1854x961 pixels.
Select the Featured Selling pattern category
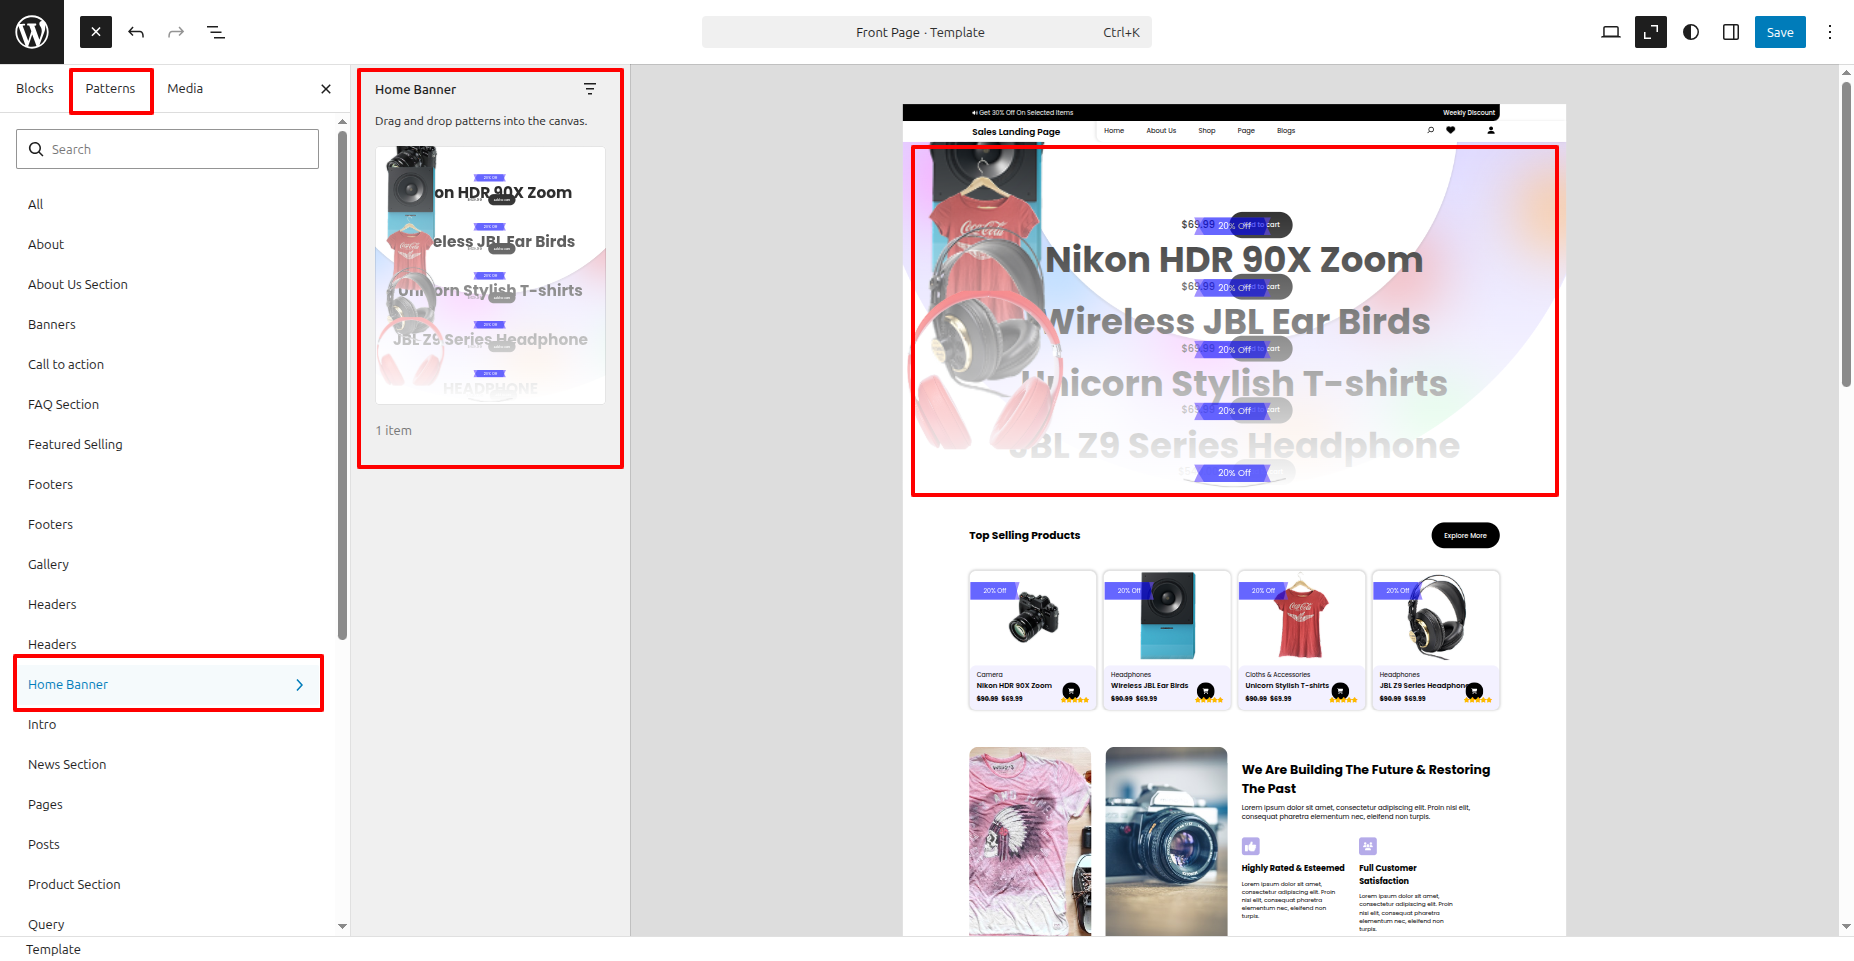point(75,445)
